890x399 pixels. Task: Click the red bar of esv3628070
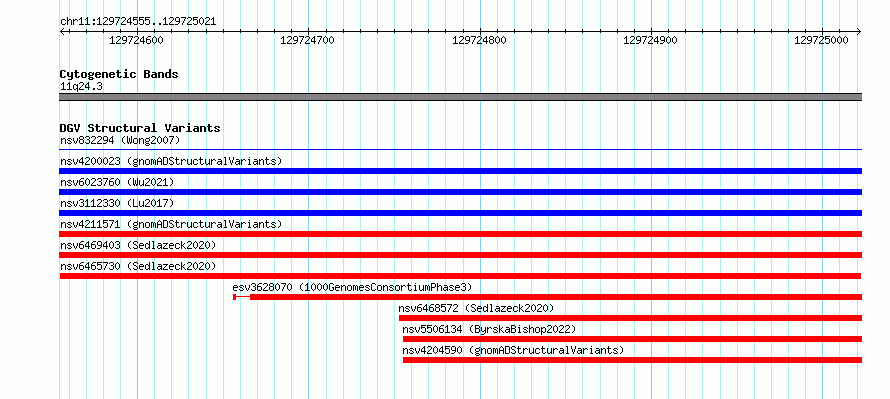[556, 297]
